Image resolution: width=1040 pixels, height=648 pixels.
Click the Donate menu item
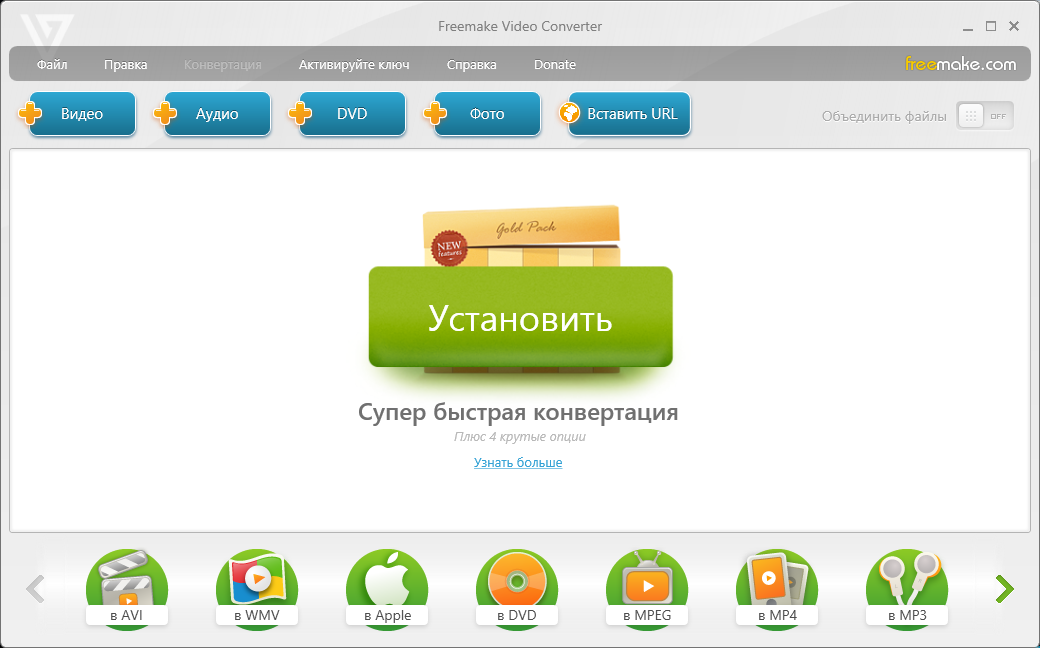pyautogui.click(x=554, y=64)
